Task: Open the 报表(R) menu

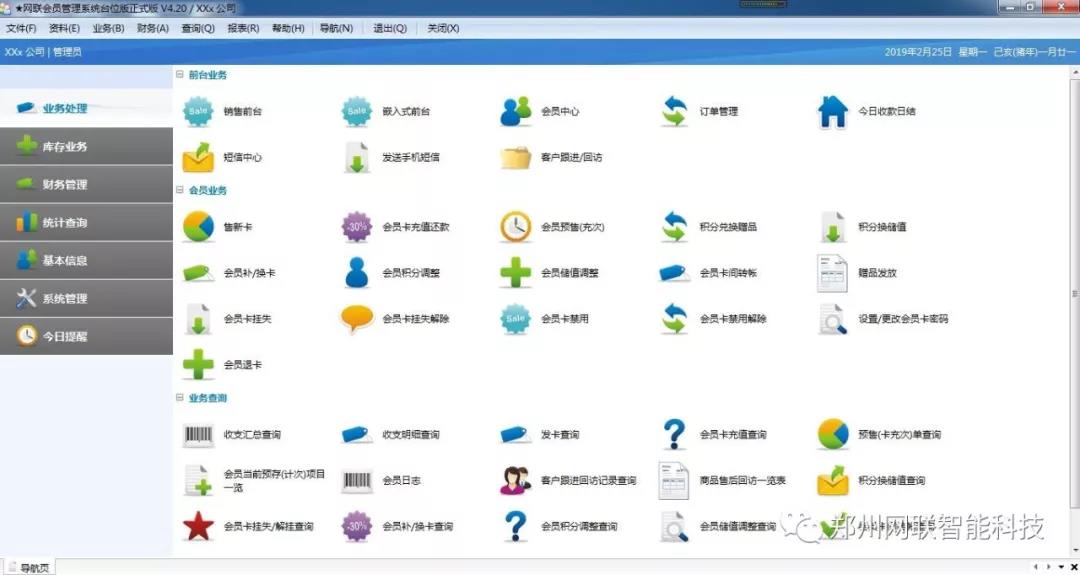Action: [x=243, y=28]
